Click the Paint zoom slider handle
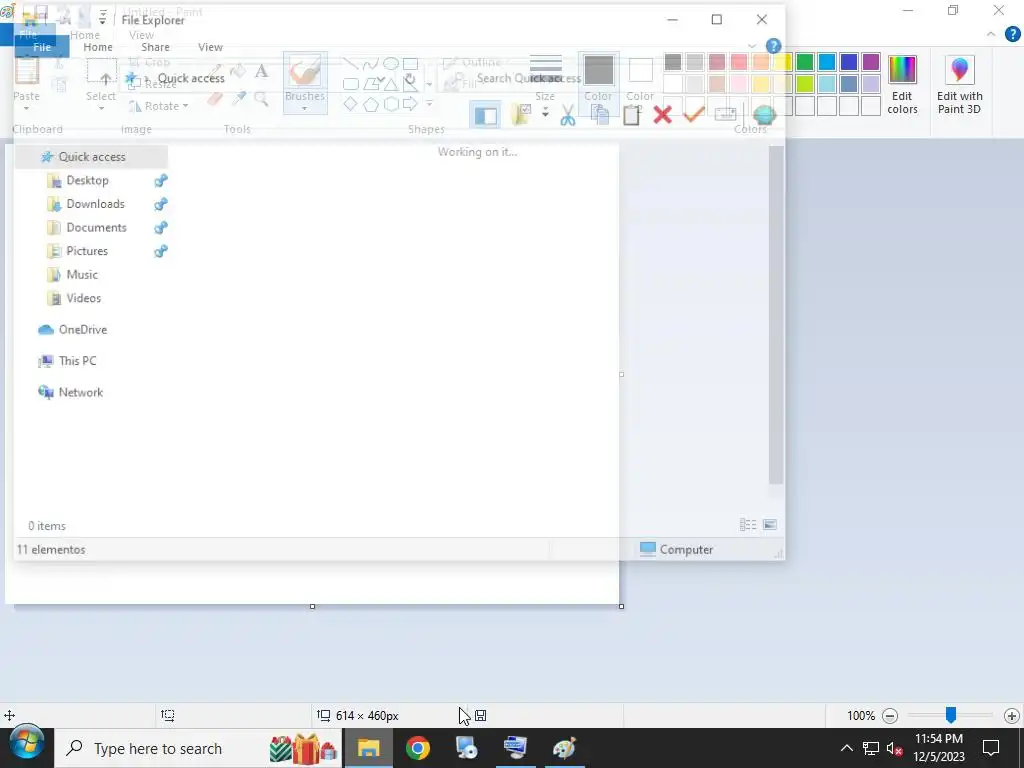The image size is (1024, 768). click(x=951, y=715)
